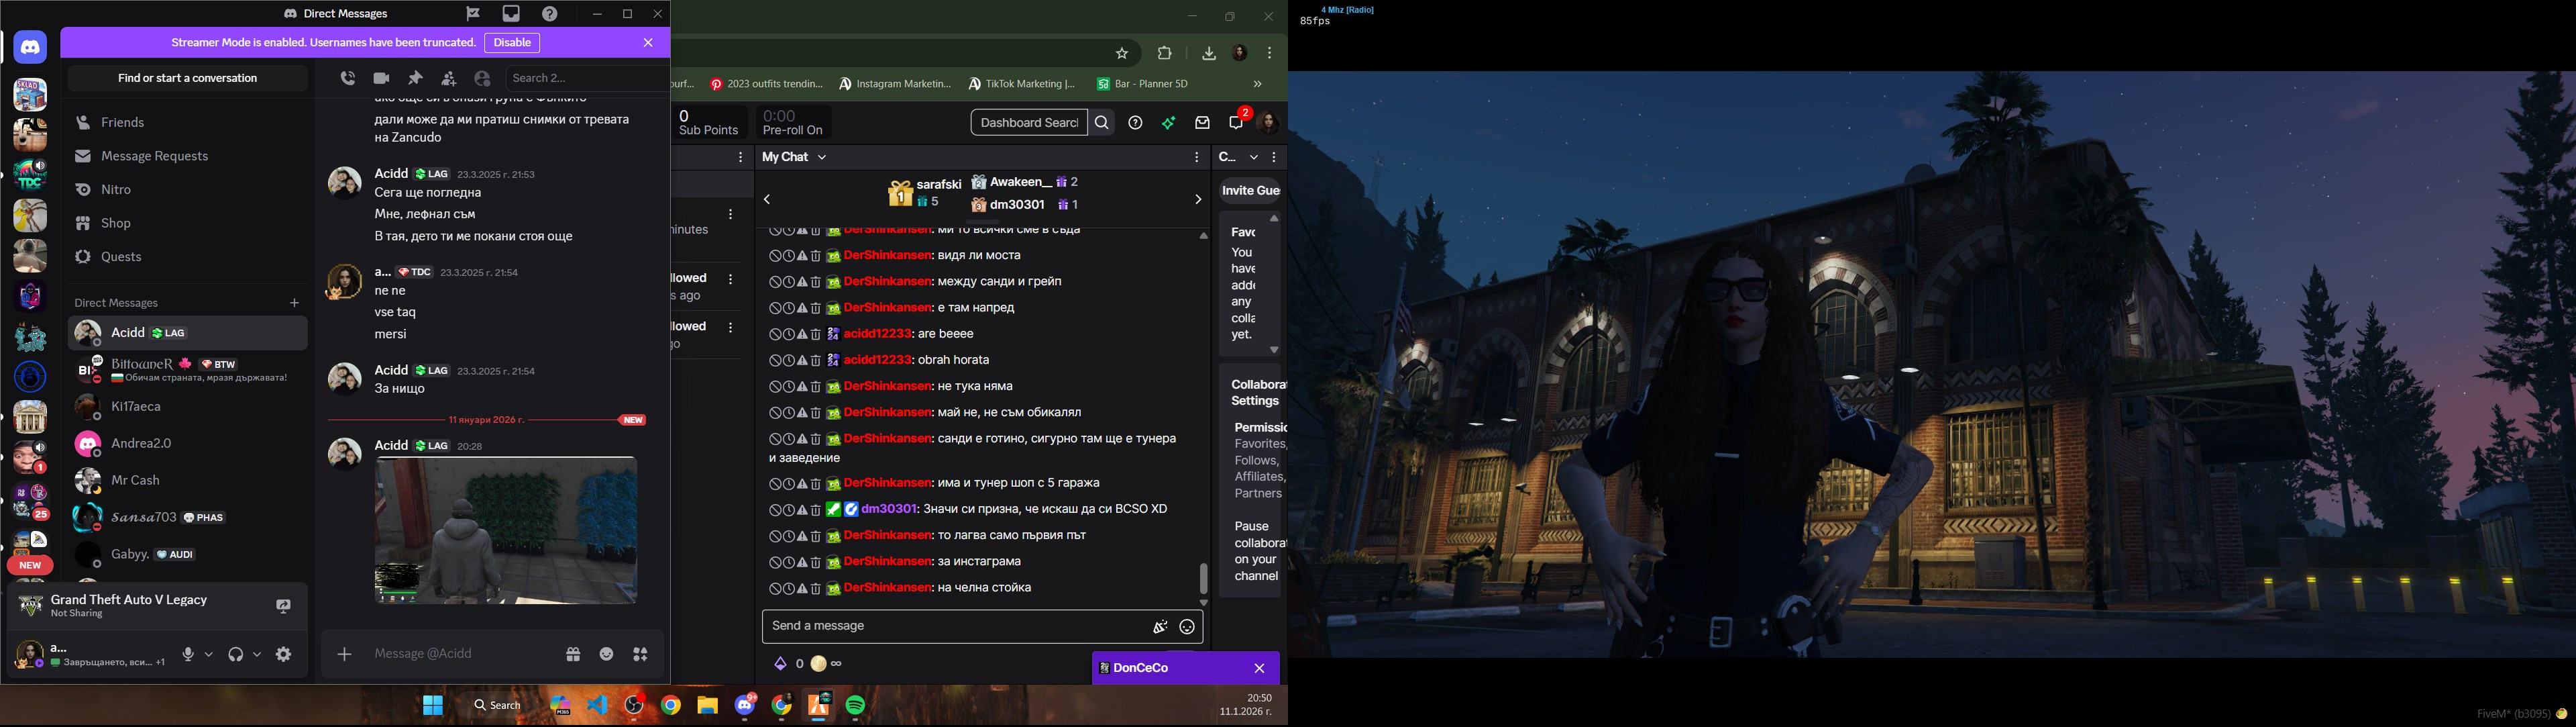Go to Nitro in Discord sidebar
The image size is (2576, 727).
(x=188, y=189)
